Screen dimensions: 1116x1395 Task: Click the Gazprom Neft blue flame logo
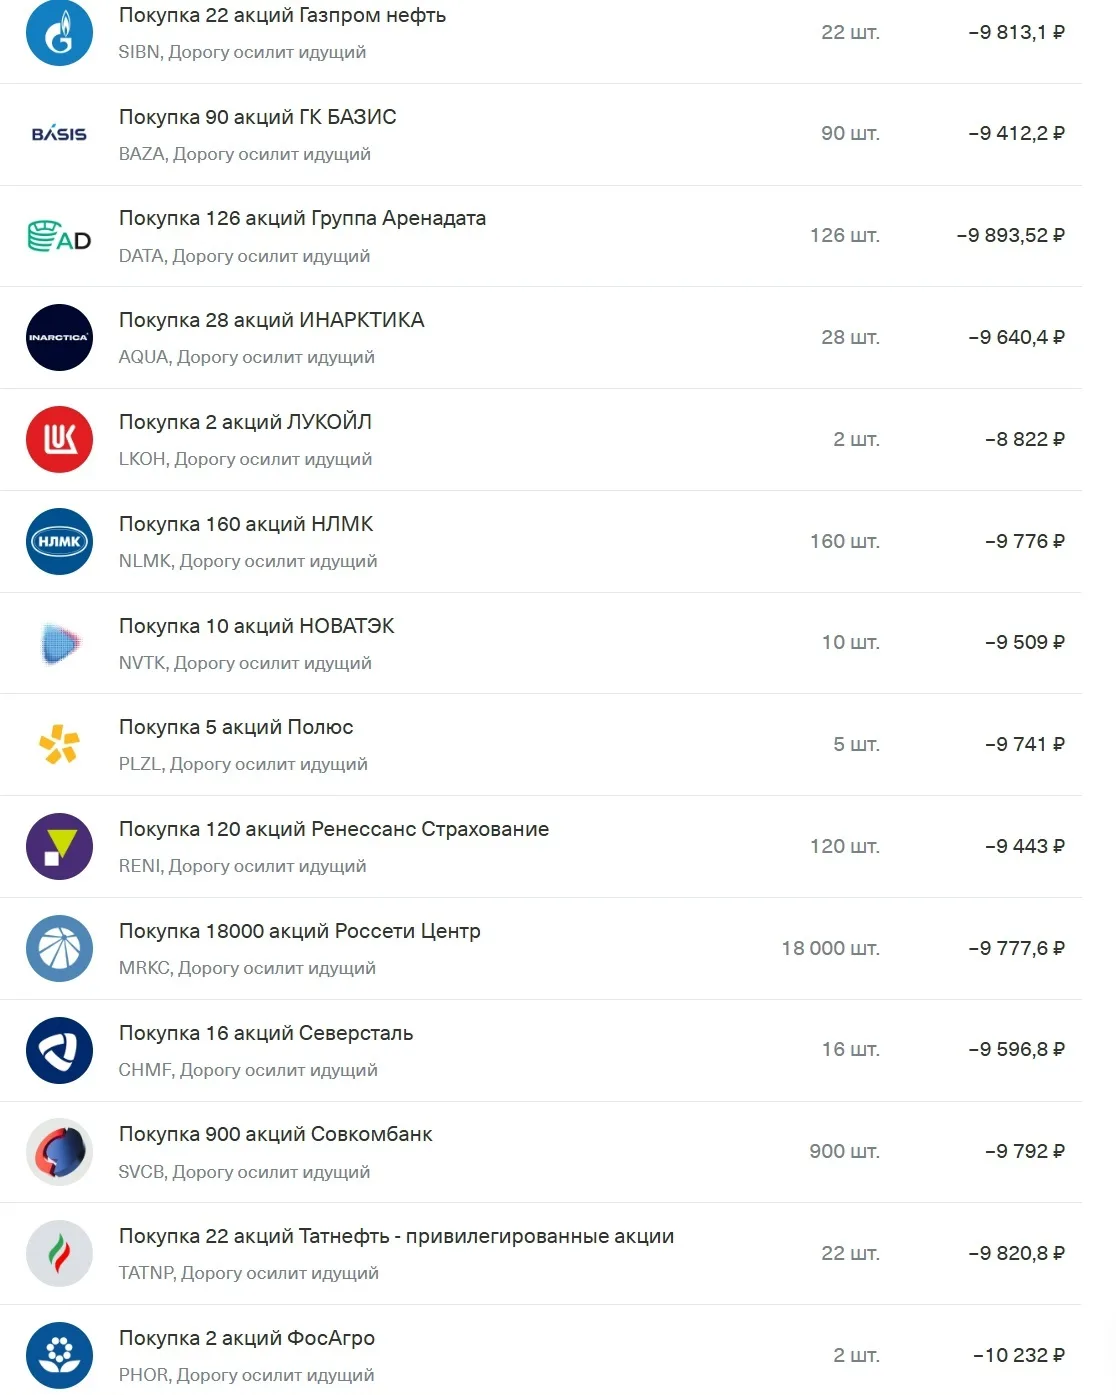[x=59, y=33]
